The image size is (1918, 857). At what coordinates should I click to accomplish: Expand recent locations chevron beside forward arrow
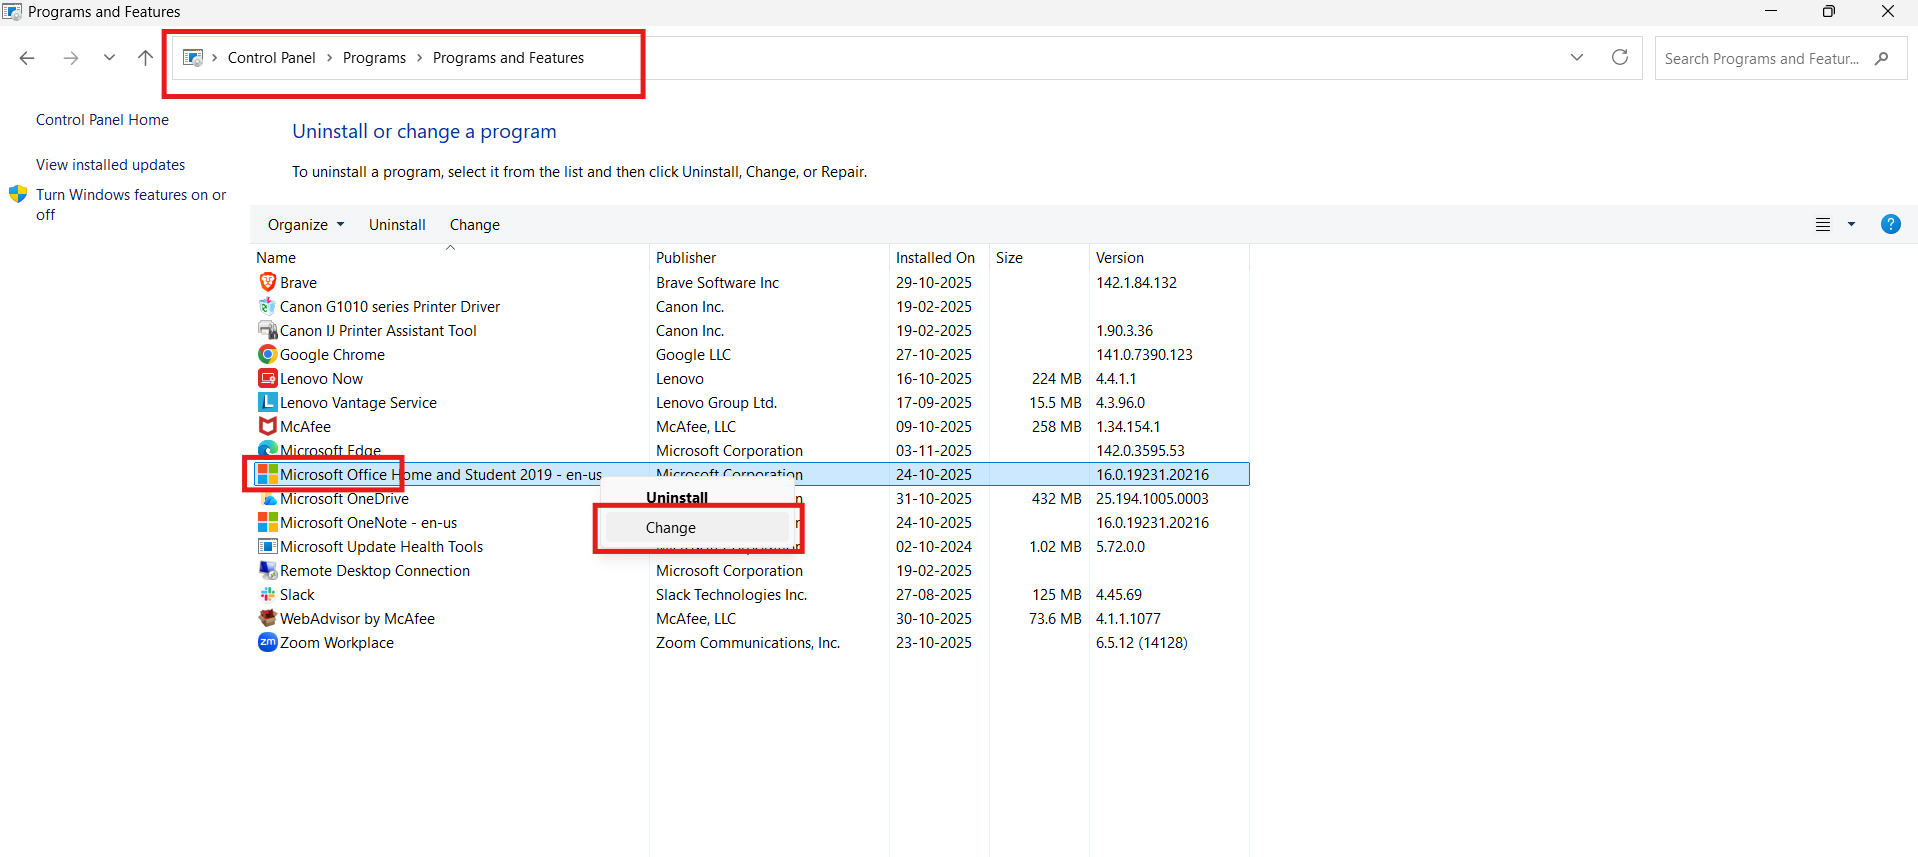(109, 58)
